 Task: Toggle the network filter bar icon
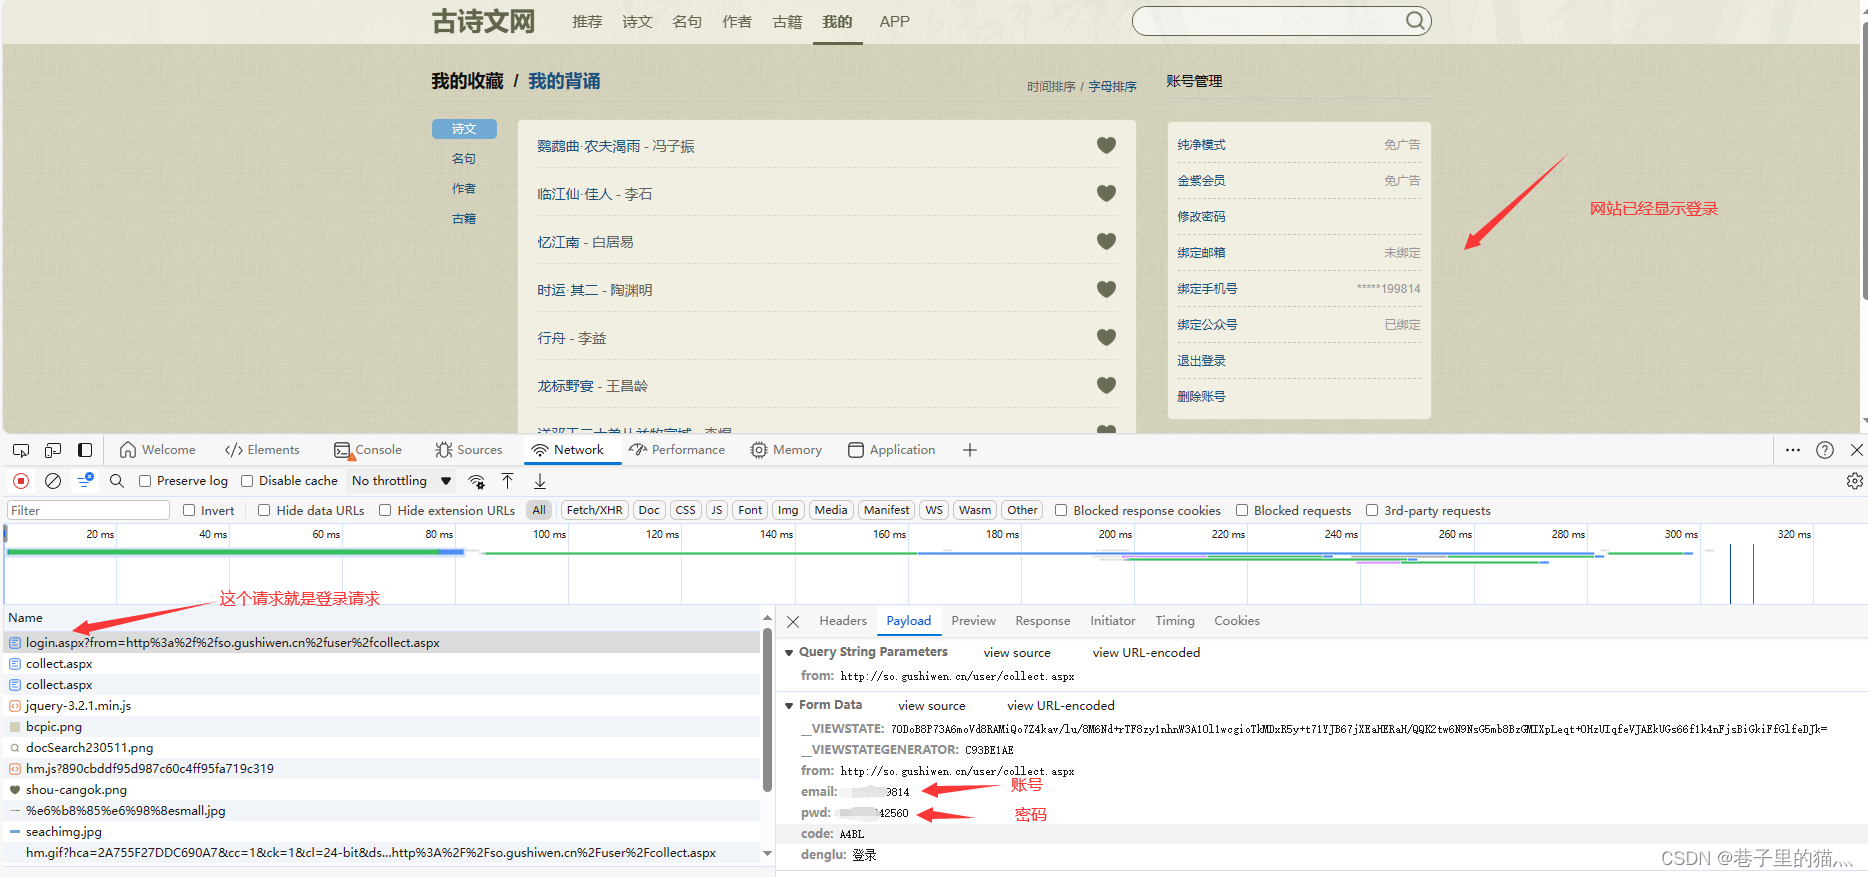(85, 481)
